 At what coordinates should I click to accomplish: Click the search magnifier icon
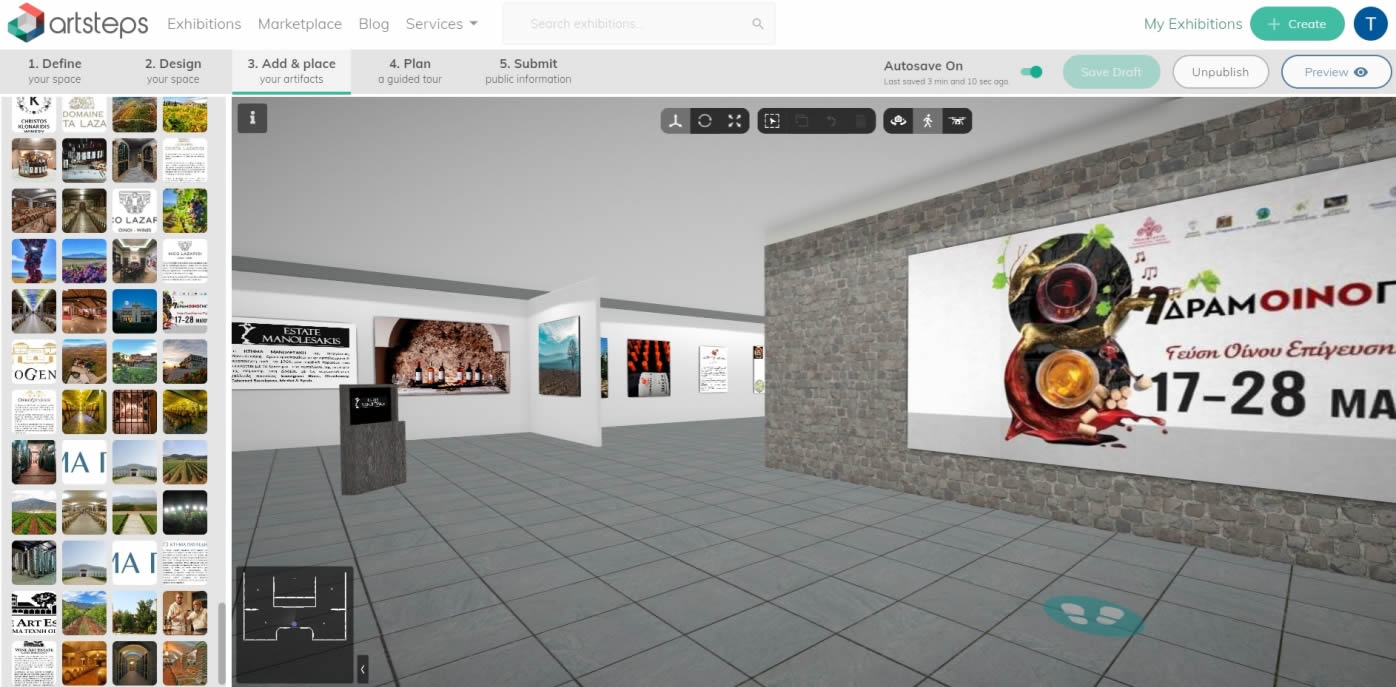tap(757, 24)
